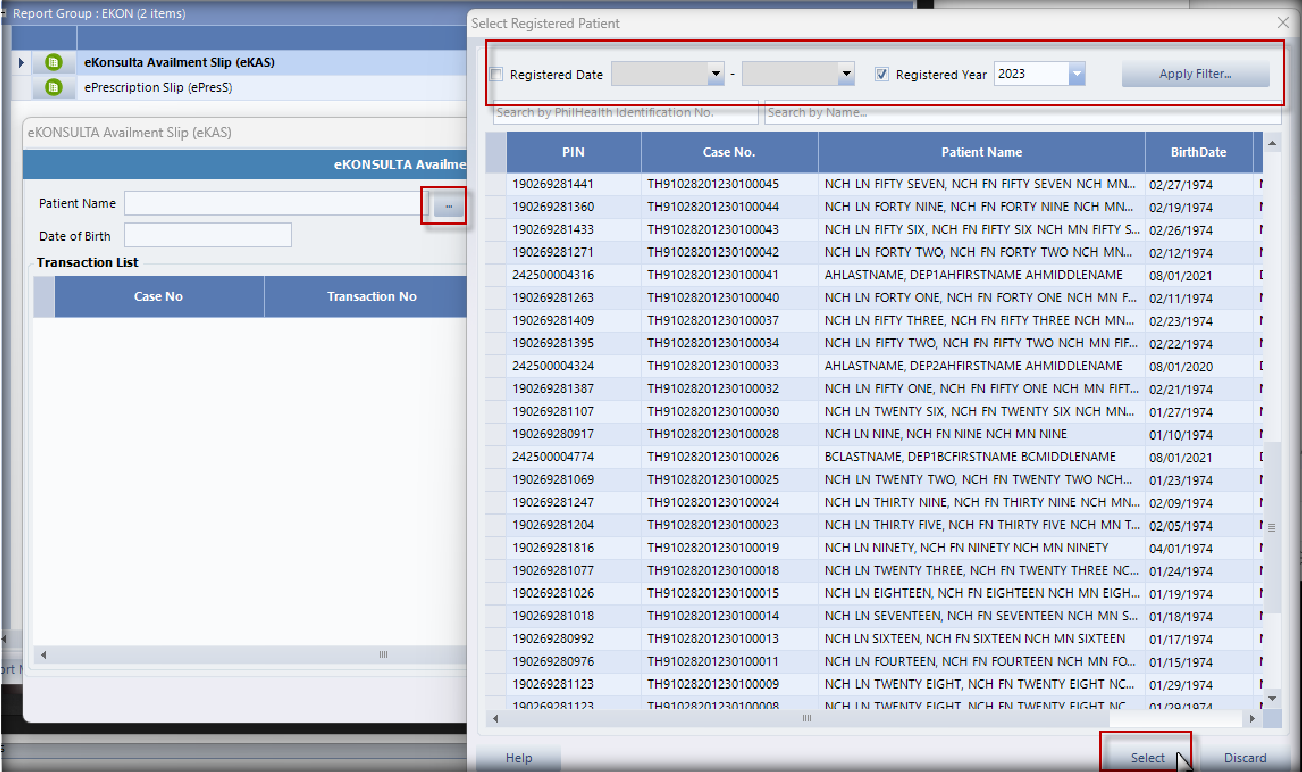Click the PhilHealth Identification No. search field
This screenshot has width=1302, height=772.
[625, 113]
